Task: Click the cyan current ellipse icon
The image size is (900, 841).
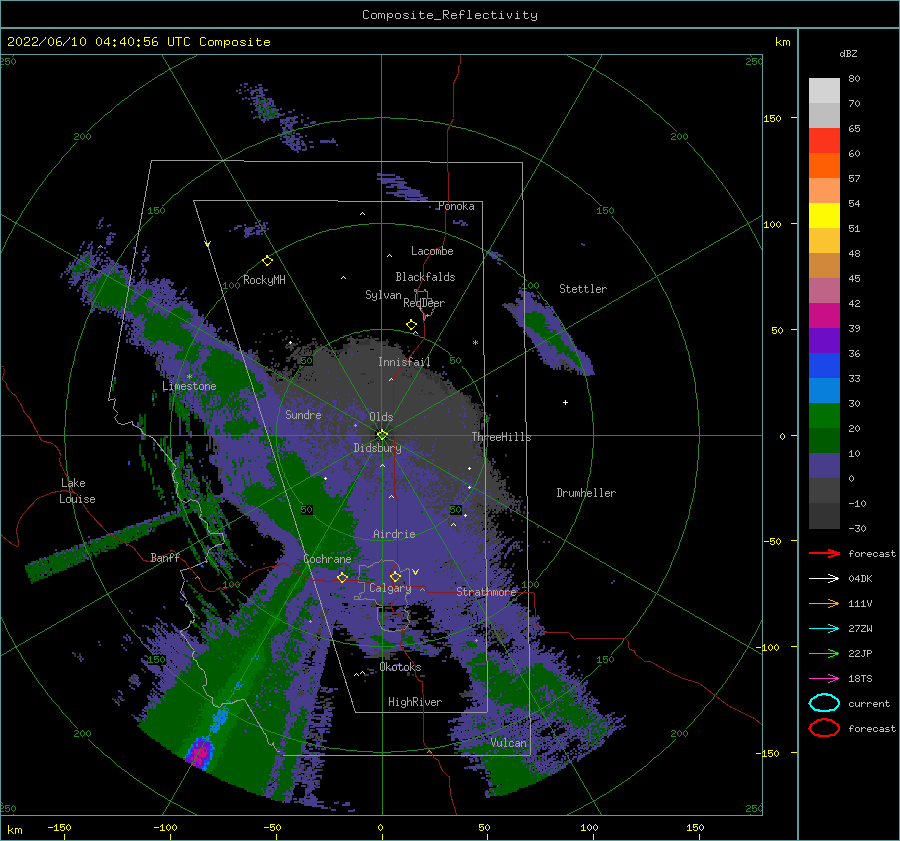Action: click(824, 703)
